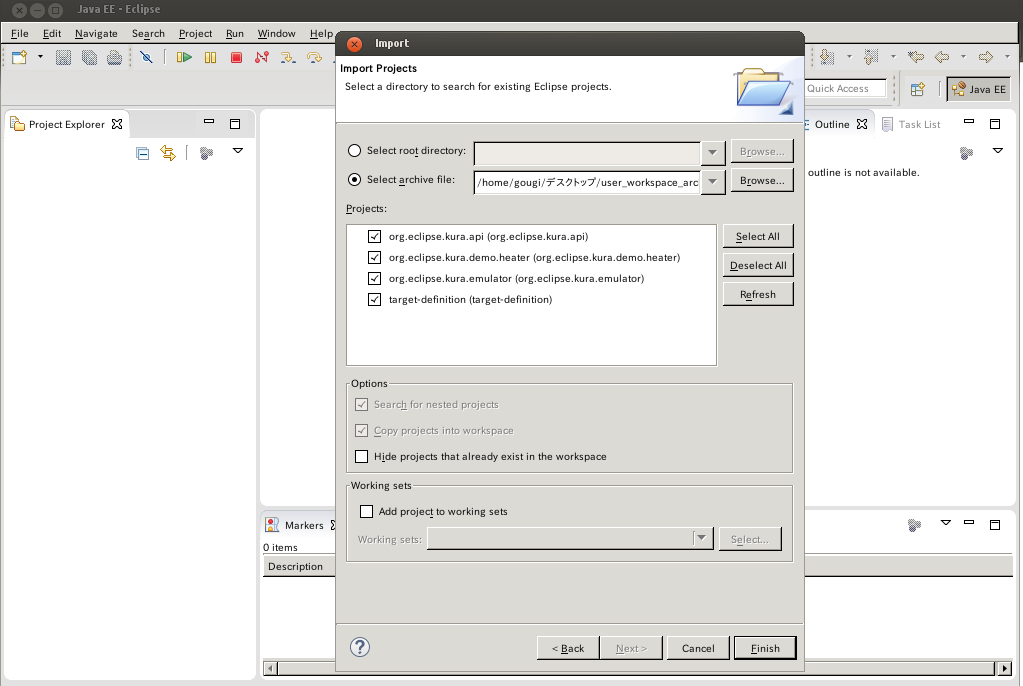The image size is (1023, 686).
Task: Open the Back navigation history dropdown
Action: tap(963, 57)
